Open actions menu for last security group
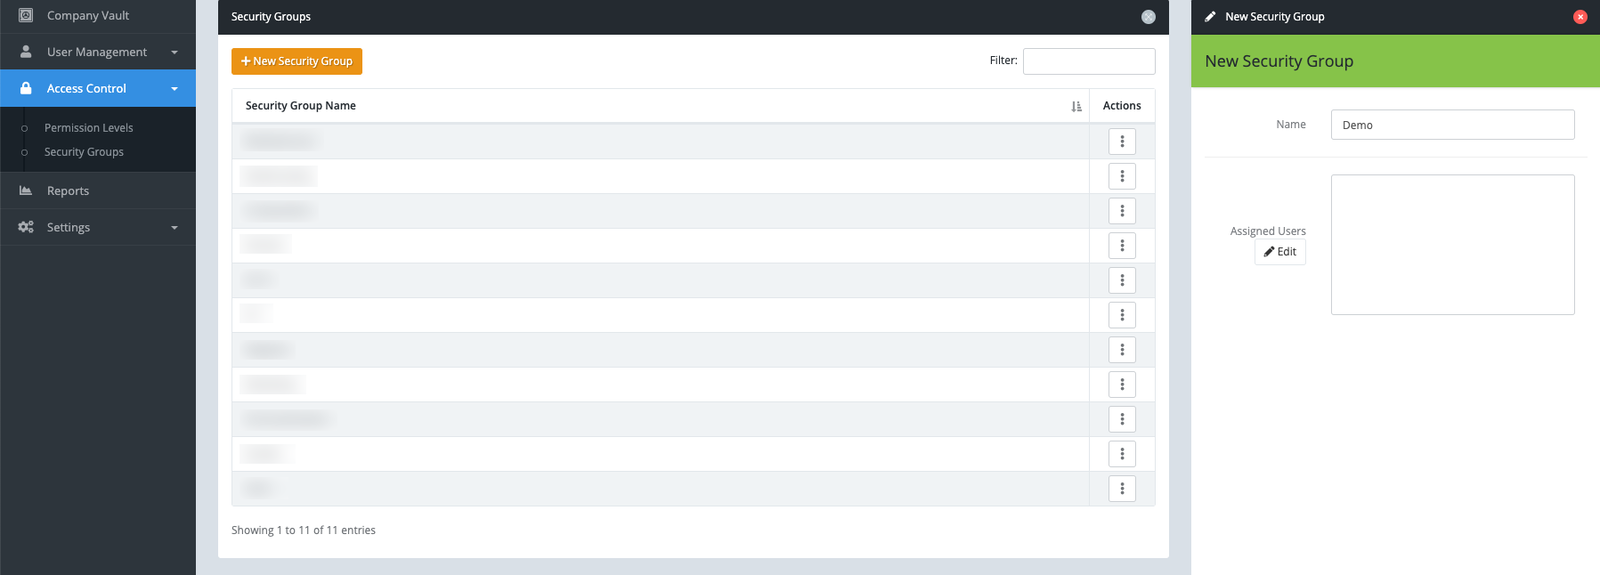The image size is (1600, 575). [x=1122, y=488]
